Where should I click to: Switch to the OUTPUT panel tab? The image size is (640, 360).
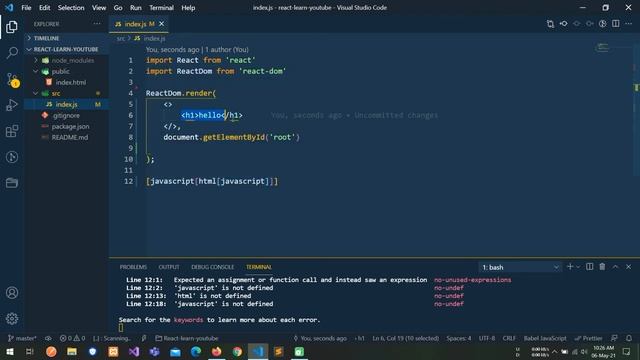[x=169, y=267]
